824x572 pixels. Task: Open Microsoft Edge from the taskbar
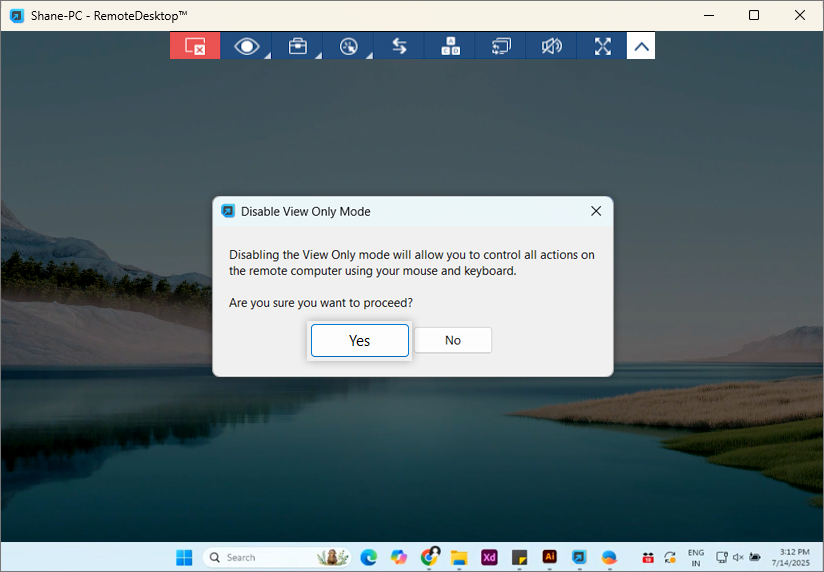pyautogui.click(x=369, y=557)
